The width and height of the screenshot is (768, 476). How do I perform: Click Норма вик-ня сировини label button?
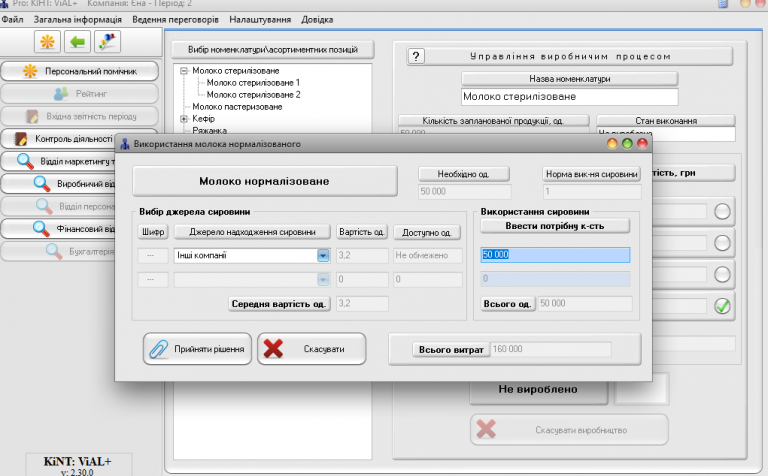pyautogui.click(x=592, y=174)
